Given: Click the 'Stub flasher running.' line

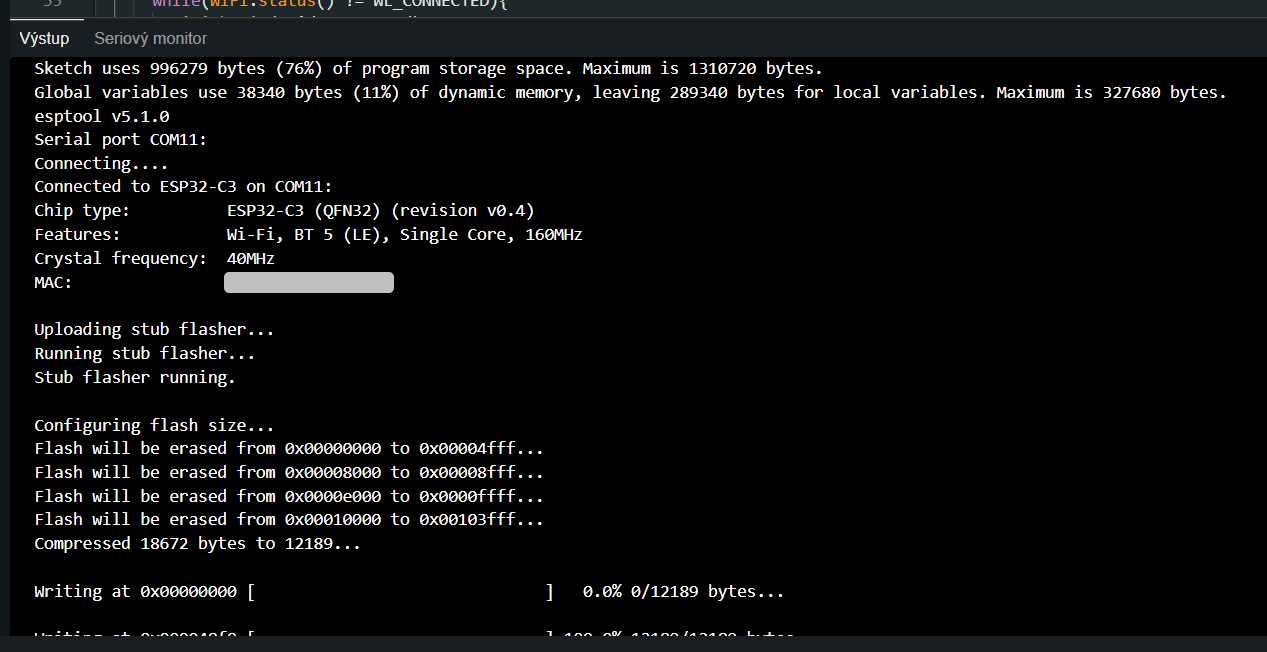Looking at the screenshot, I should tap(135, 377).
